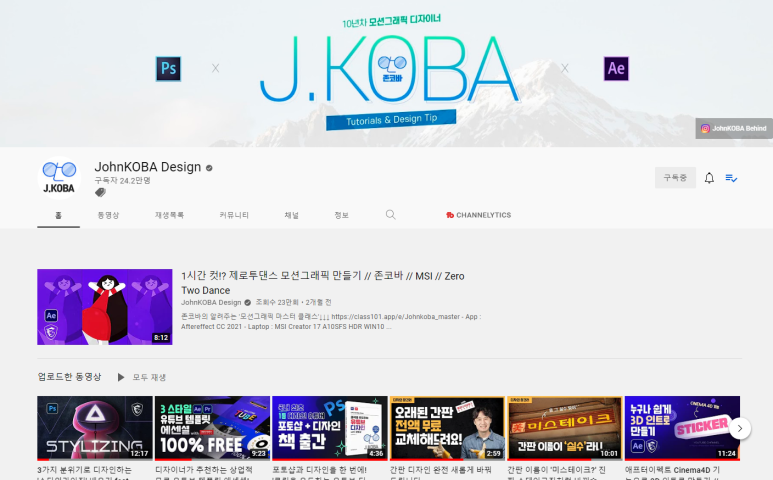Open the 오래된 간판 전액 무료 thumbnail
Viewport: 773px width, 480px height.
[447, 428]
